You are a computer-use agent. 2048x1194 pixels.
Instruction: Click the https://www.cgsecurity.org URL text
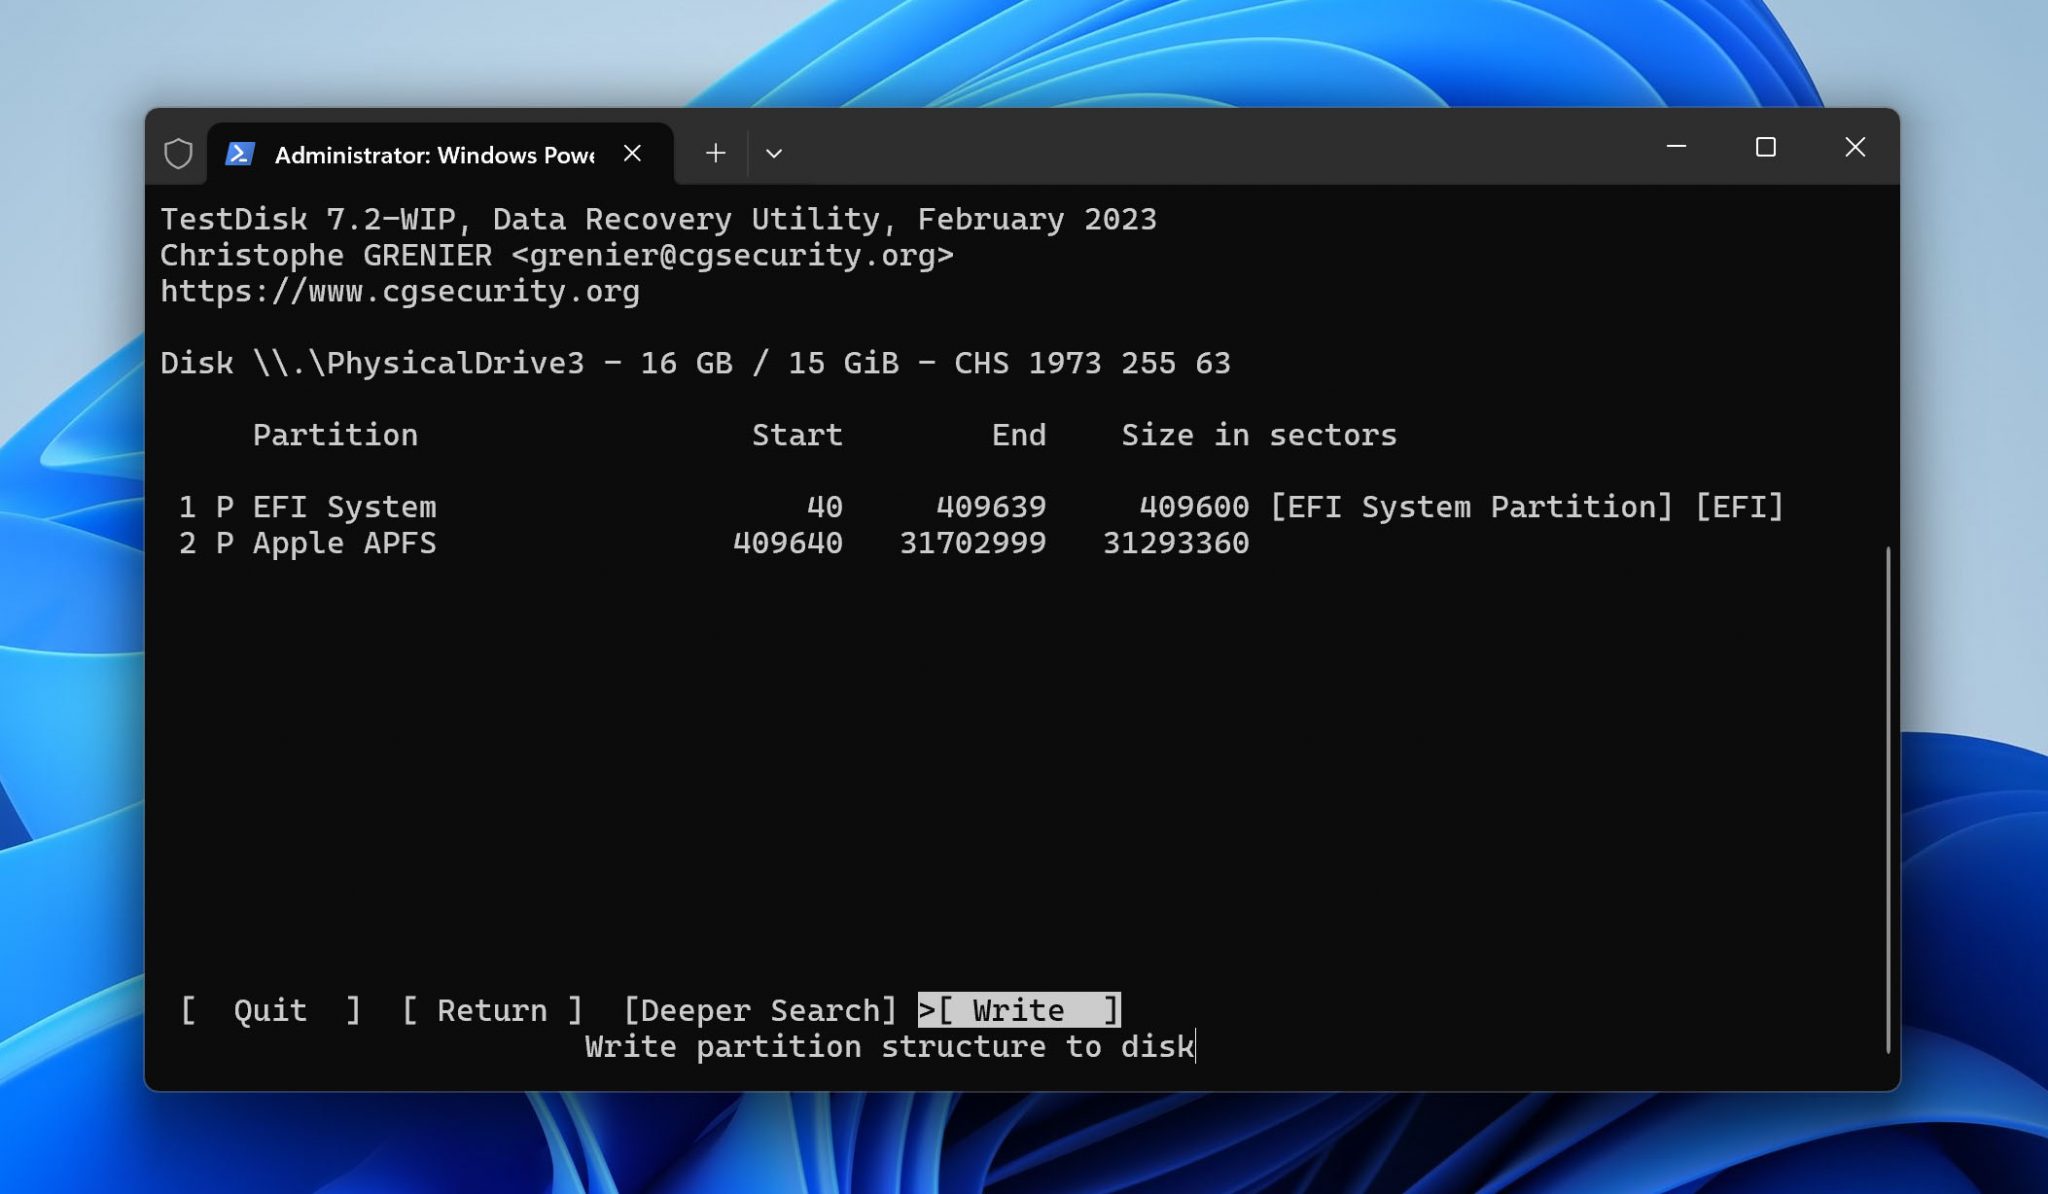400,291
